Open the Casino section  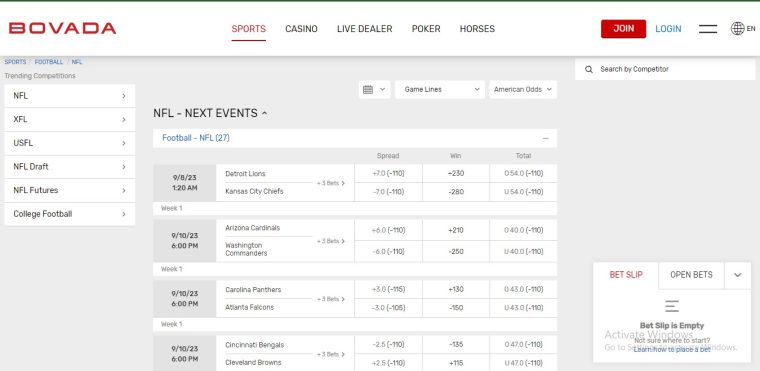point(301,29)
